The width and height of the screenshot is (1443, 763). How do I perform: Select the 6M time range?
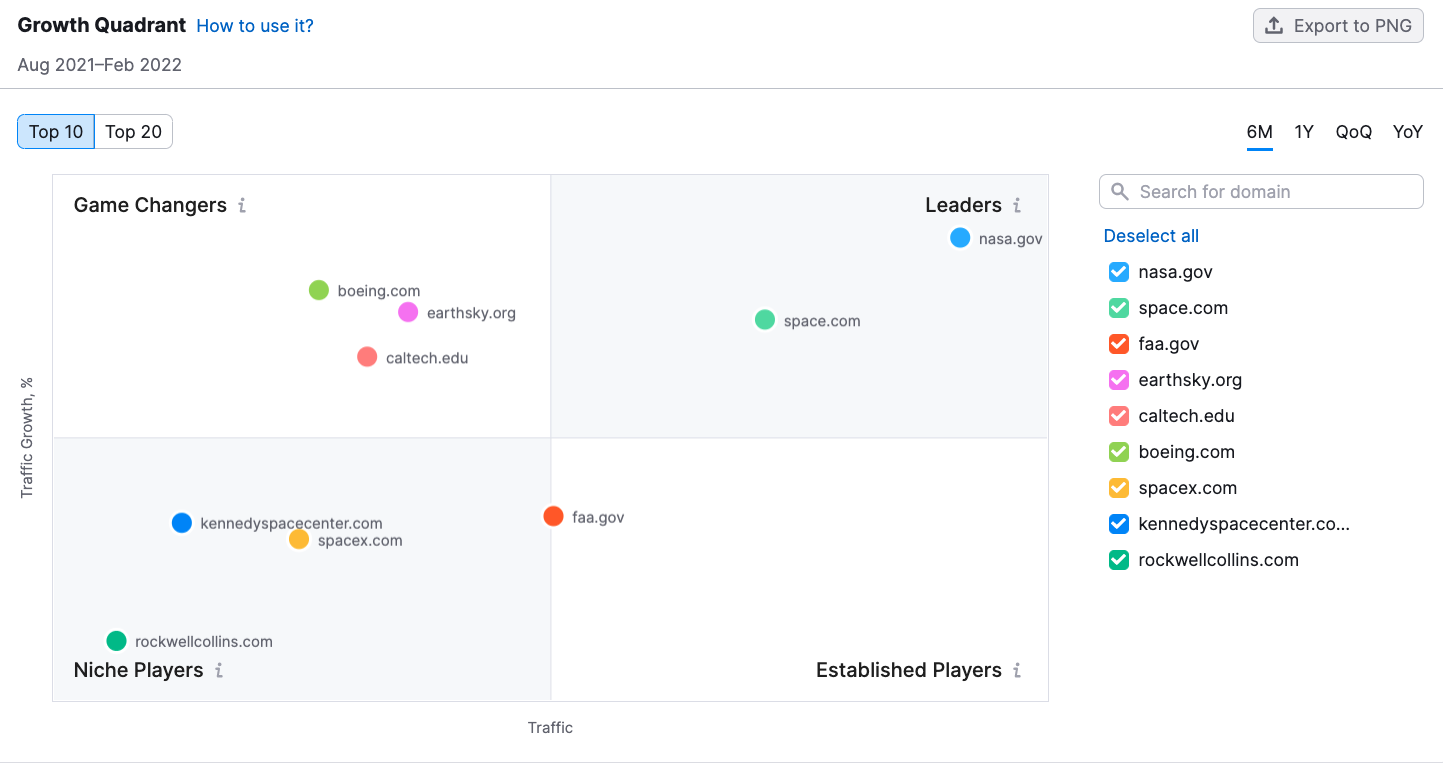[1260, 132]
